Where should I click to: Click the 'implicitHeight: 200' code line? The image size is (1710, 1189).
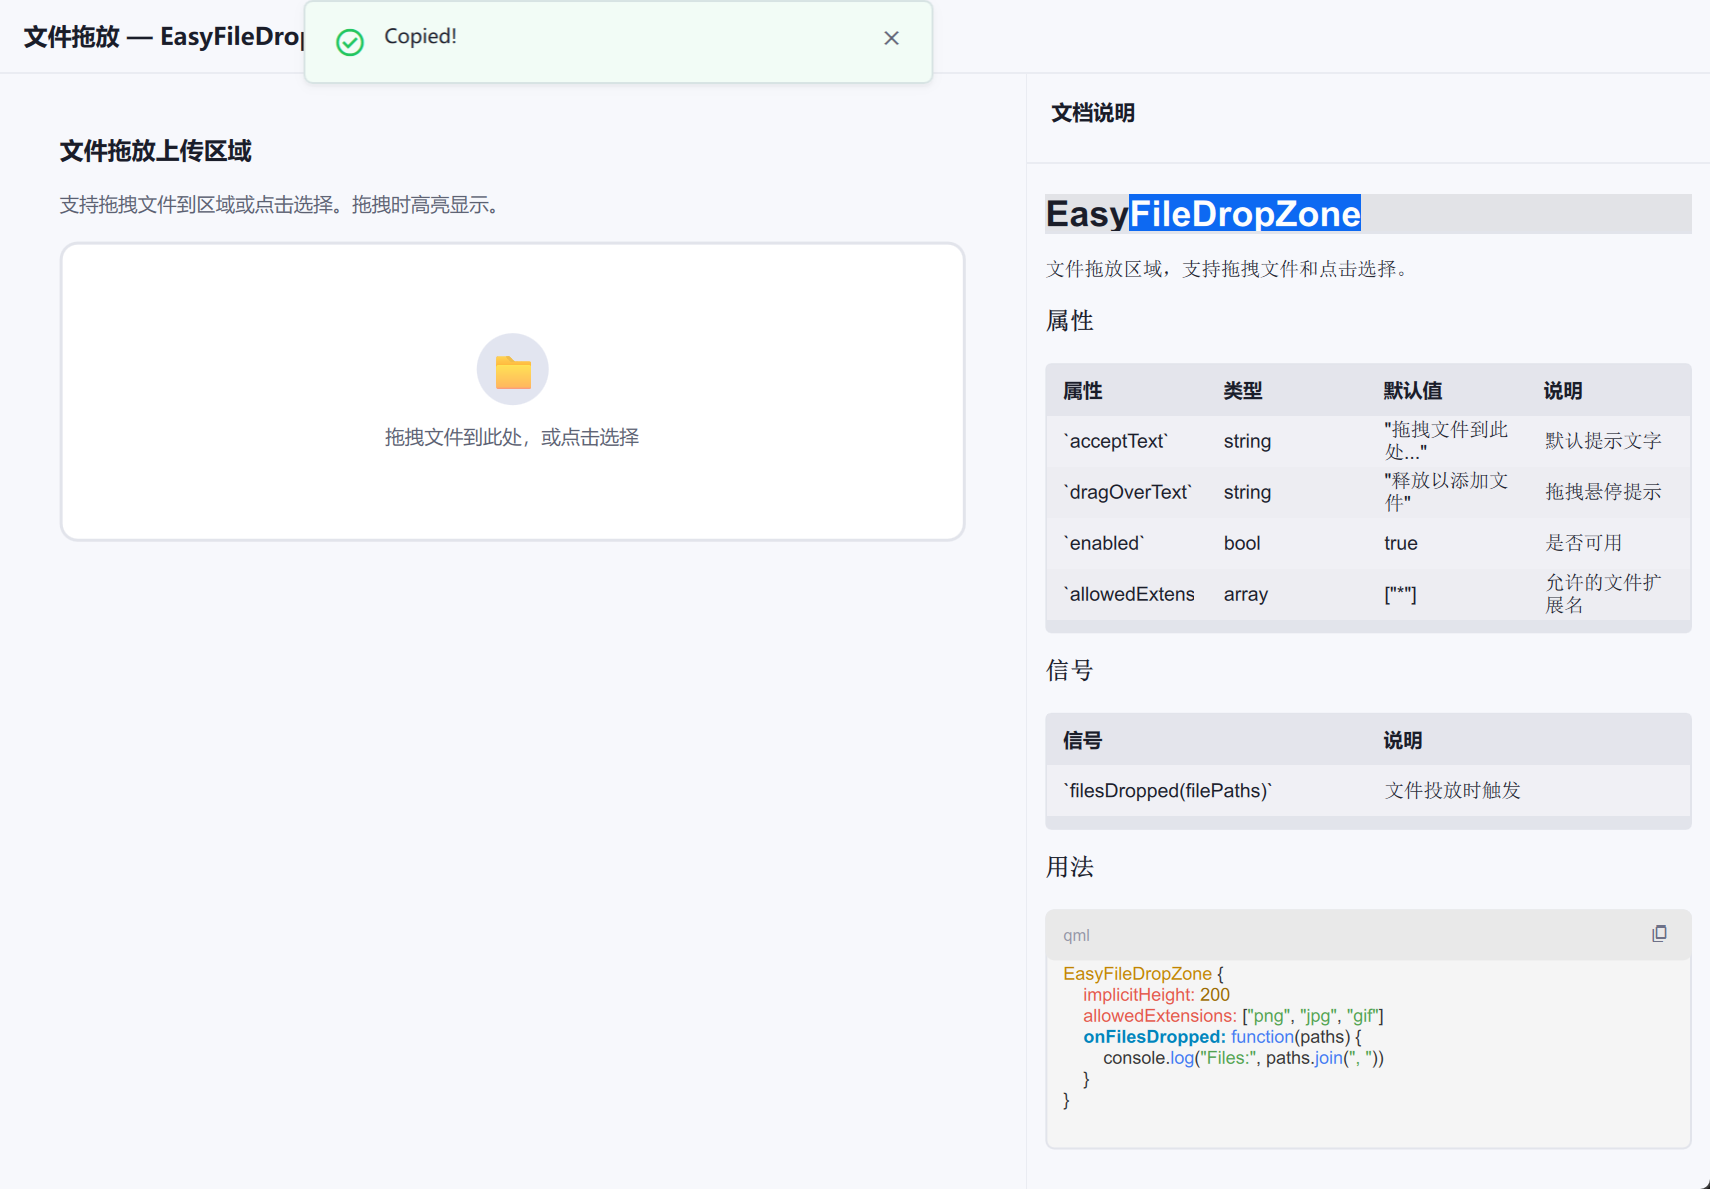click(x=1156, y=995)
